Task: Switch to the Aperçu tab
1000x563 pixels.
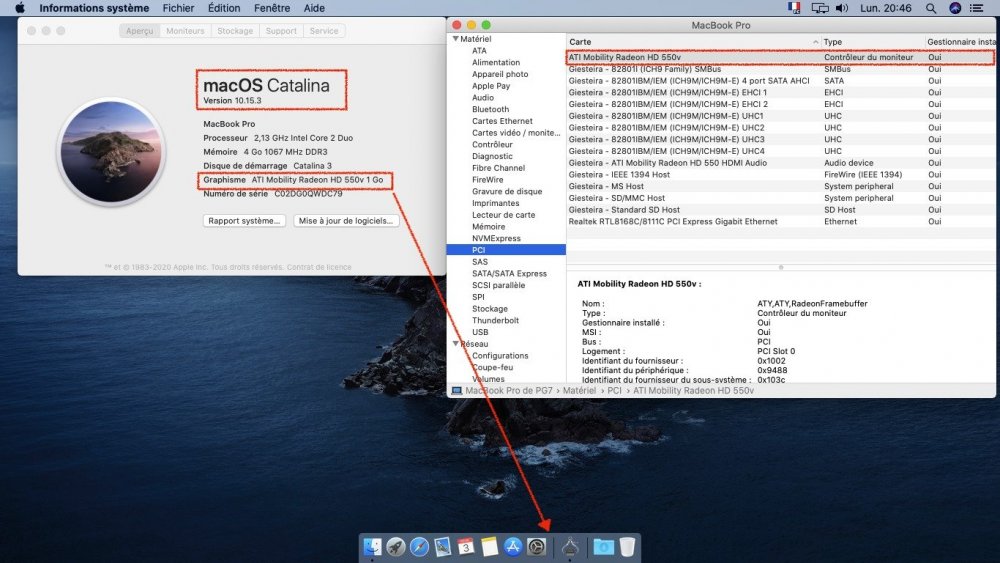Action: click(139, 31)
